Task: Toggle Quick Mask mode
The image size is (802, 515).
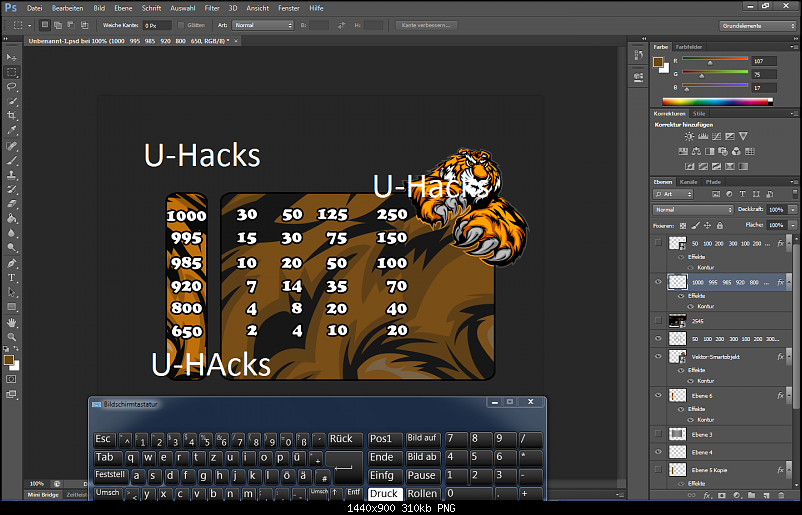Action: 12,379
